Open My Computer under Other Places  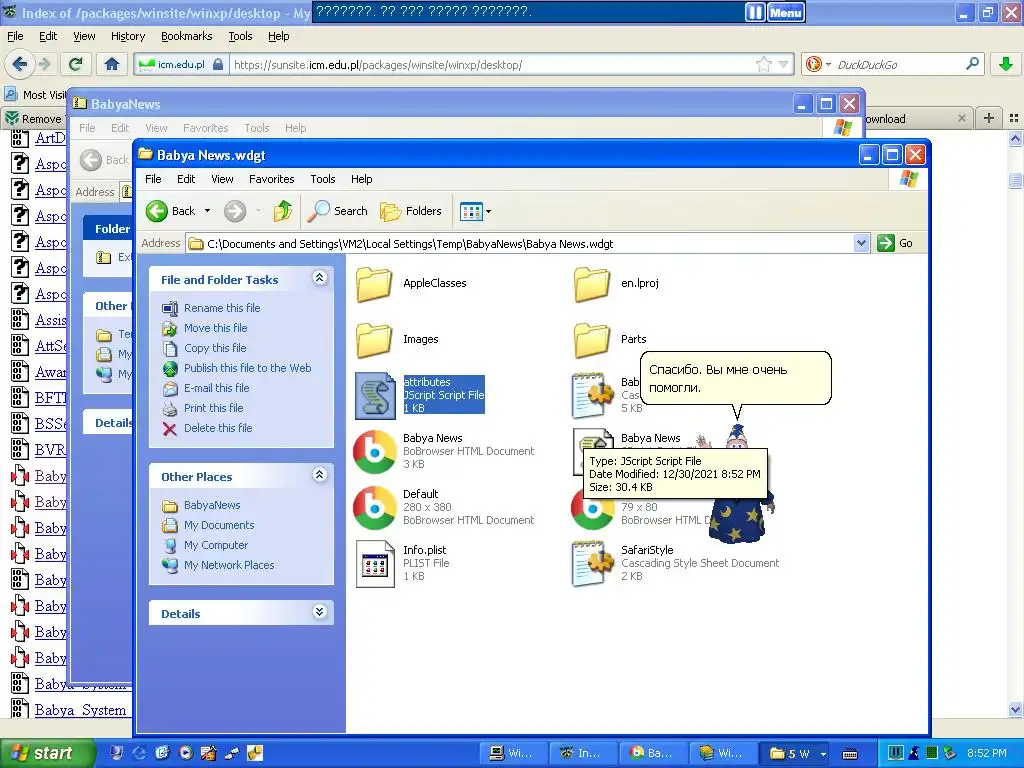tap(216, 545)
